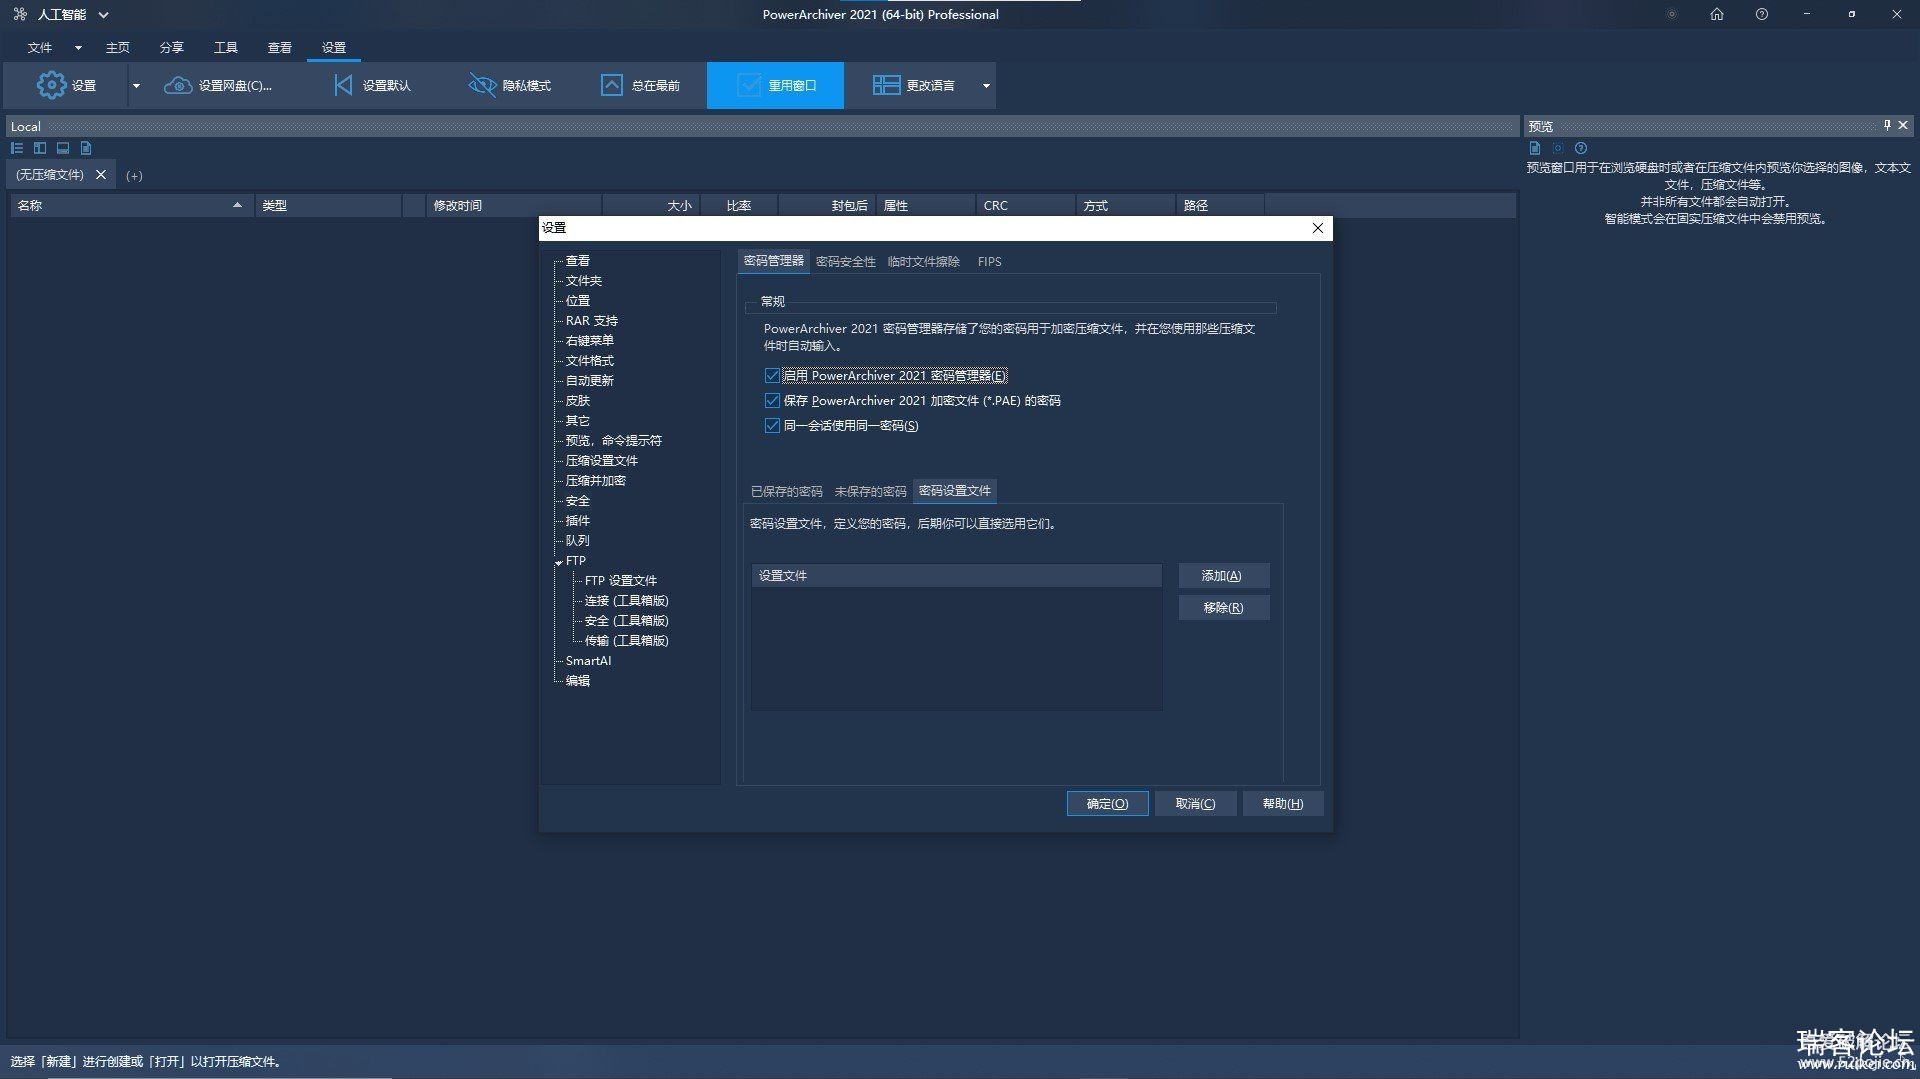Click document icon under Local panel
Viewport: 1920px width, 1079px height.
[x=86, y=148]
